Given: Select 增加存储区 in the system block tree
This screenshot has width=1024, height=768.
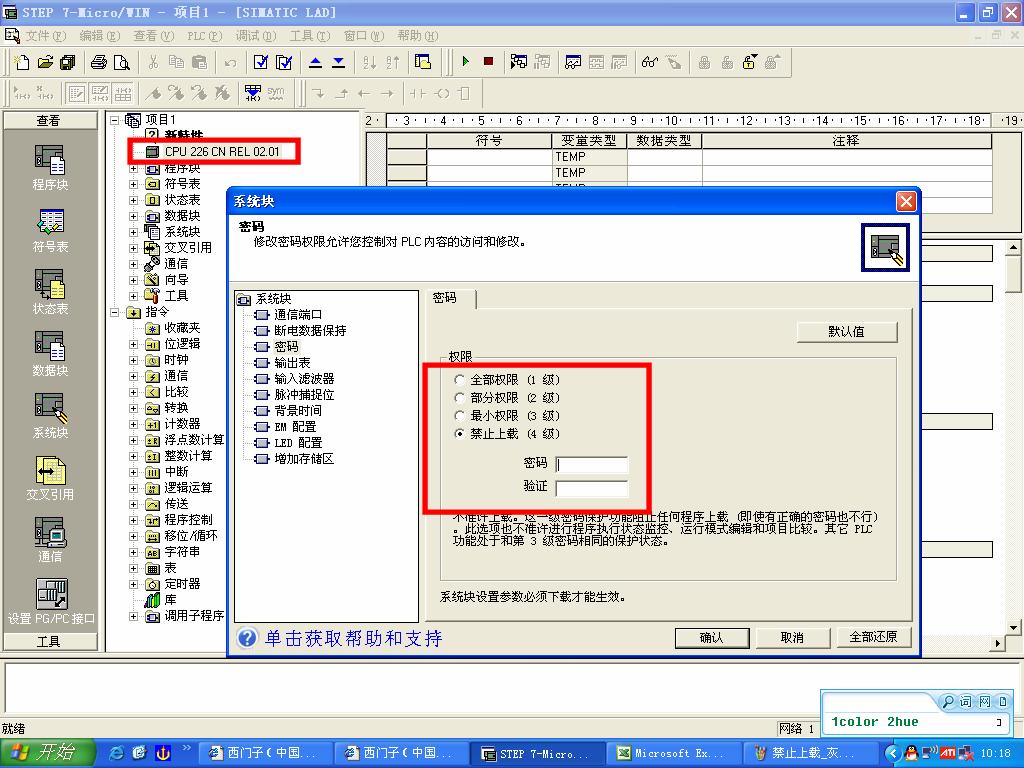Looking at the screenshot, I should tap(304, 458).
